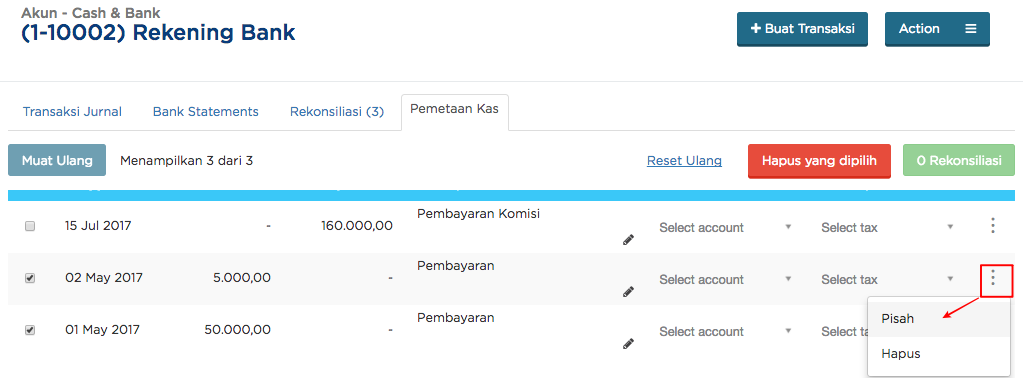The width and height of the screenshot is (1023, 385).
Task: Choose Hapus from the context menu
Action: [x=939, y=354]
